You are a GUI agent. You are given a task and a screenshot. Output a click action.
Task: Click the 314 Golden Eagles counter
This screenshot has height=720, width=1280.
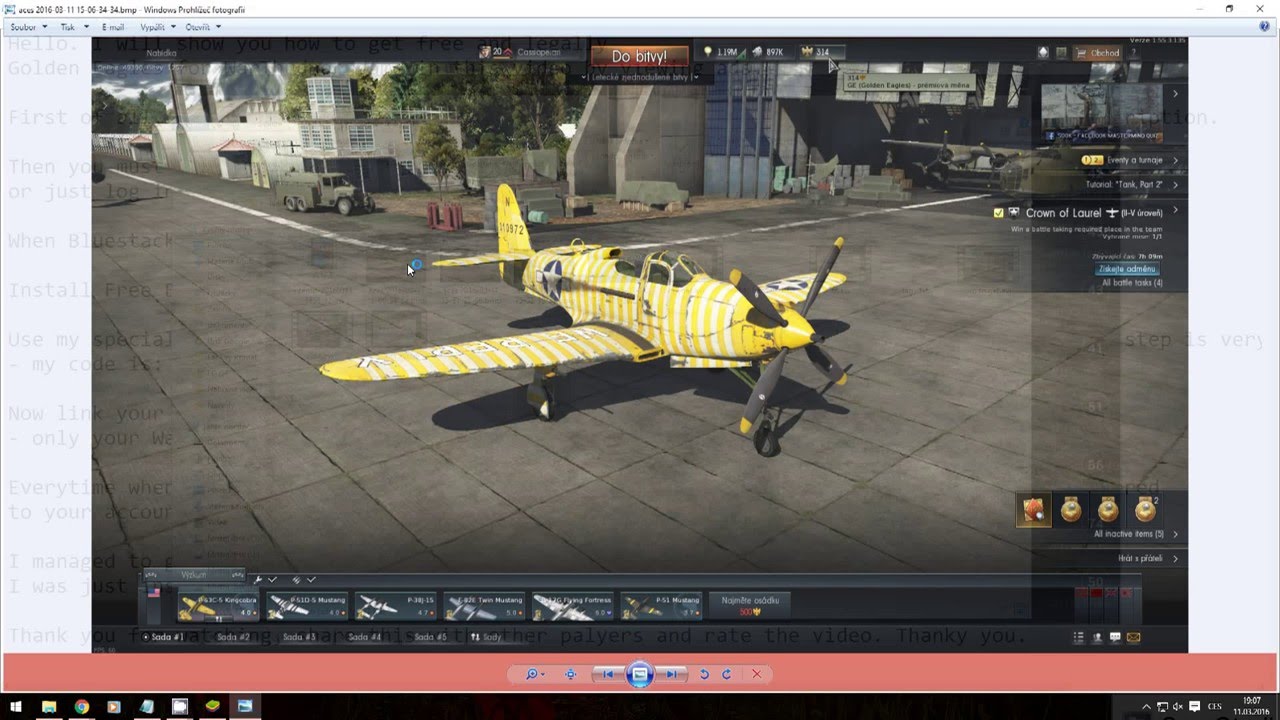[x=818, y=52]
